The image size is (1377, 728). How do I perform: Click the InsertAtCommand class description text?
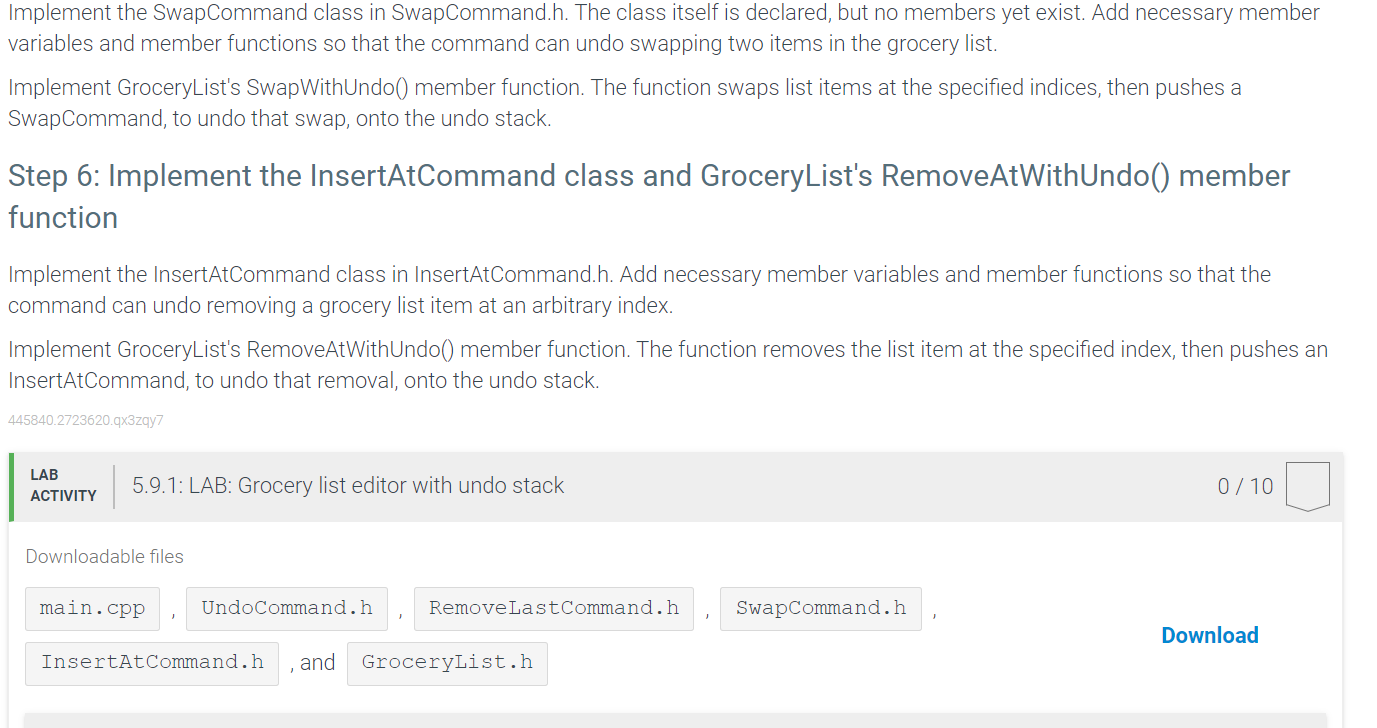tap(639, 289)
